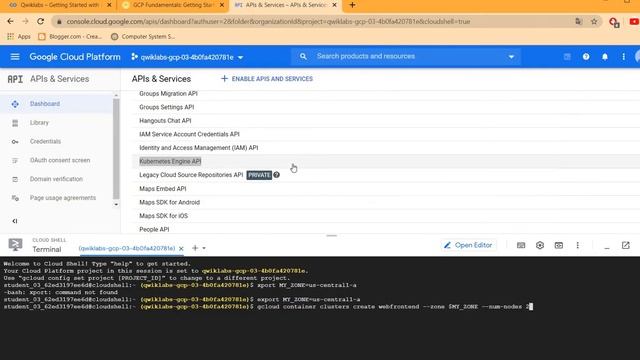This screenshot has height=360, width=640.
Task: Open the Maps SDK for Android link
Action: pyautogui.click(x=169, y=202)
